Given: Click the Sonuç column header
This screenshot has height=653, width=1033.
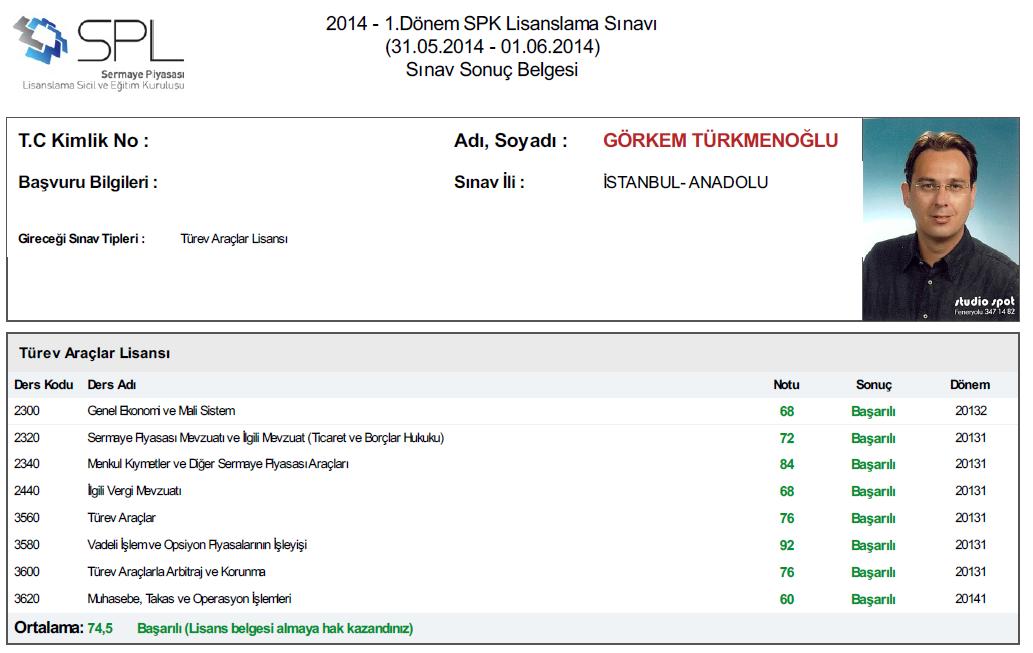Looking at the screenshot, I should click(x=874, y=385).
